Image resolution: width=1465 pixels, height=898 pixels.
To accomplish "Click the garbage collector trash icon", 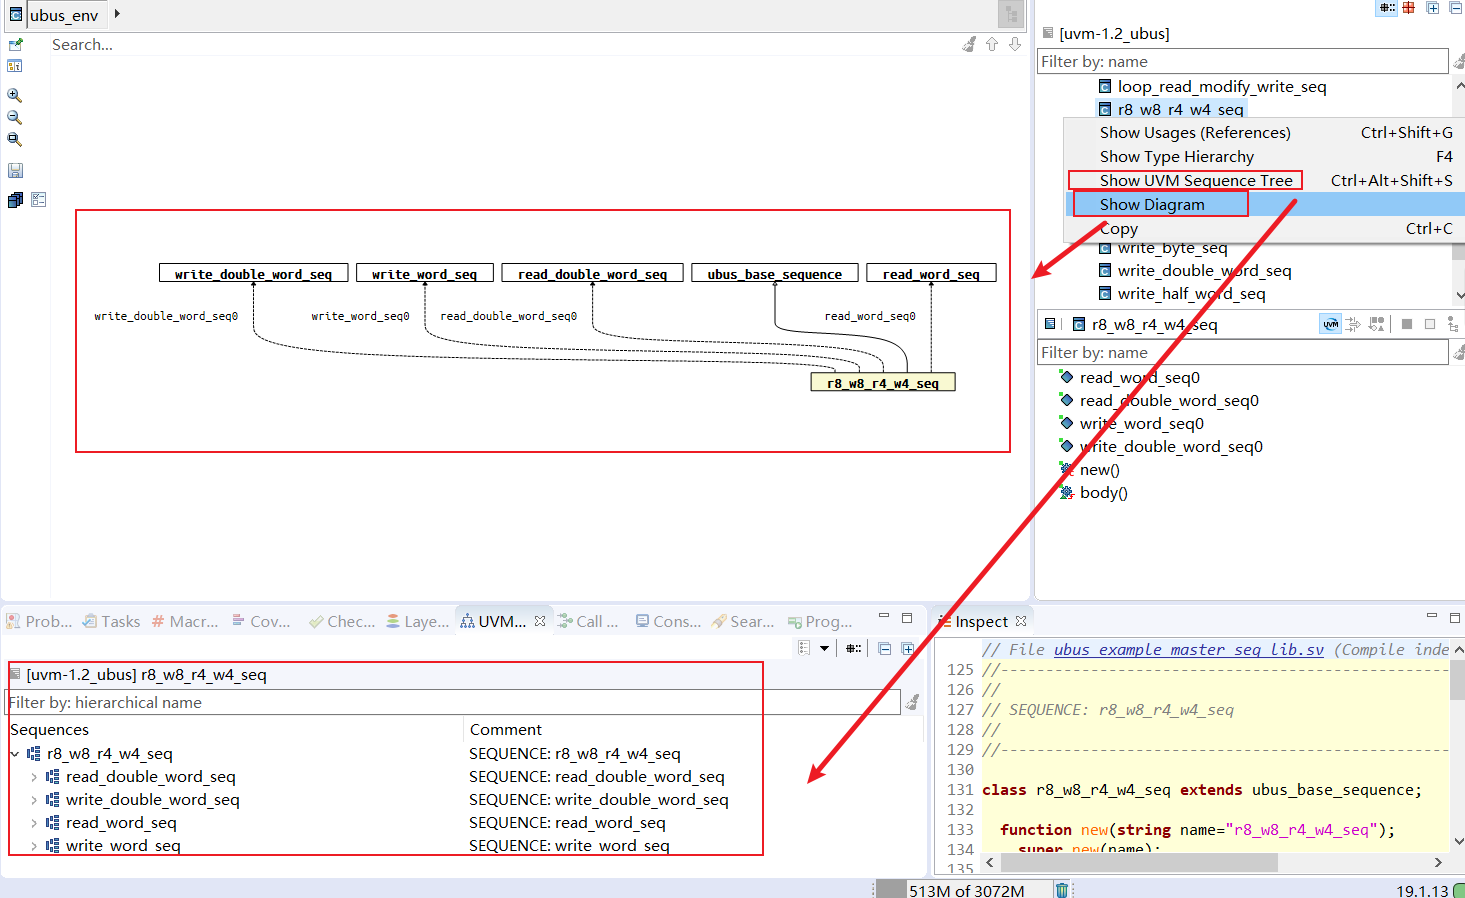I will [x=1062, y=889].
